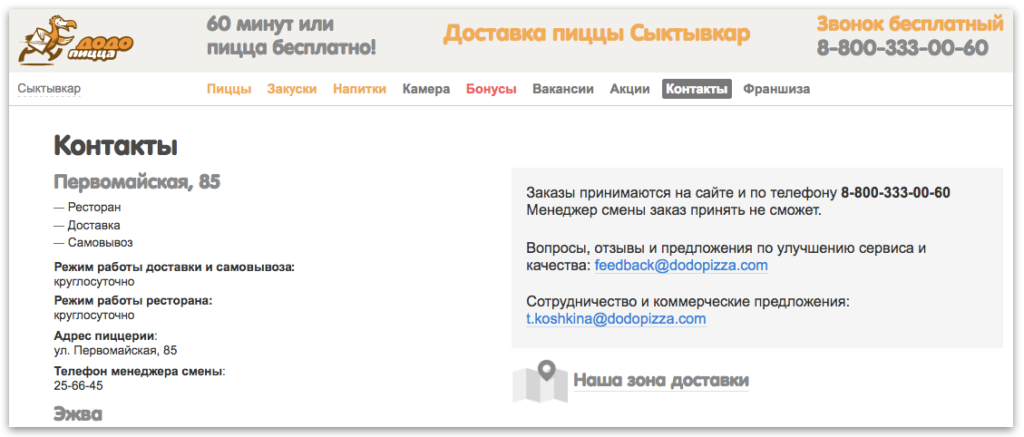Open the Пиццы menu section
Image resolution: width=1024 pixels, height=437 pixels.
[x=229, y=89]
